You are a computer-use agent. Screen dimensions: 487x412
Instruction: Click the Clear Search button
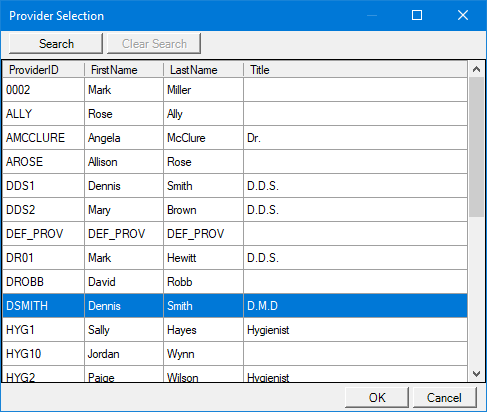click(154, 43)
